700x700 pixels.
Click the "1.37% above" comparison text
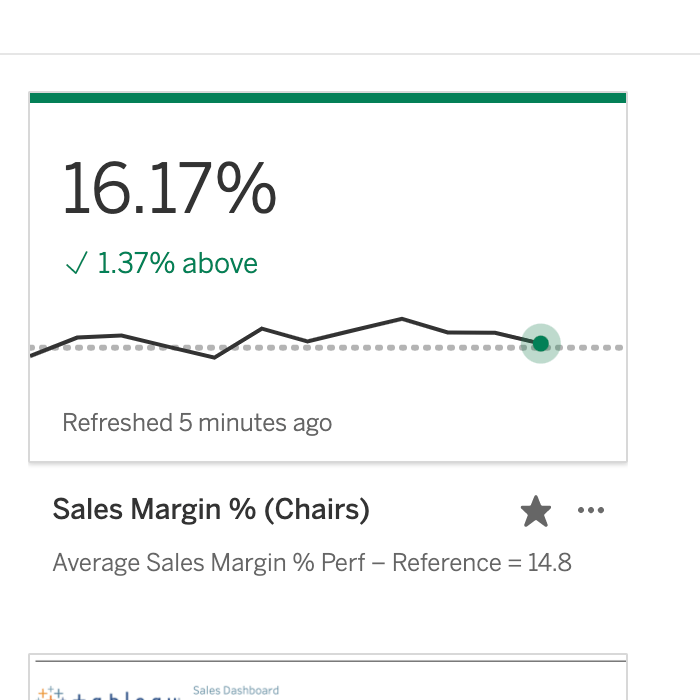[177, 264]
